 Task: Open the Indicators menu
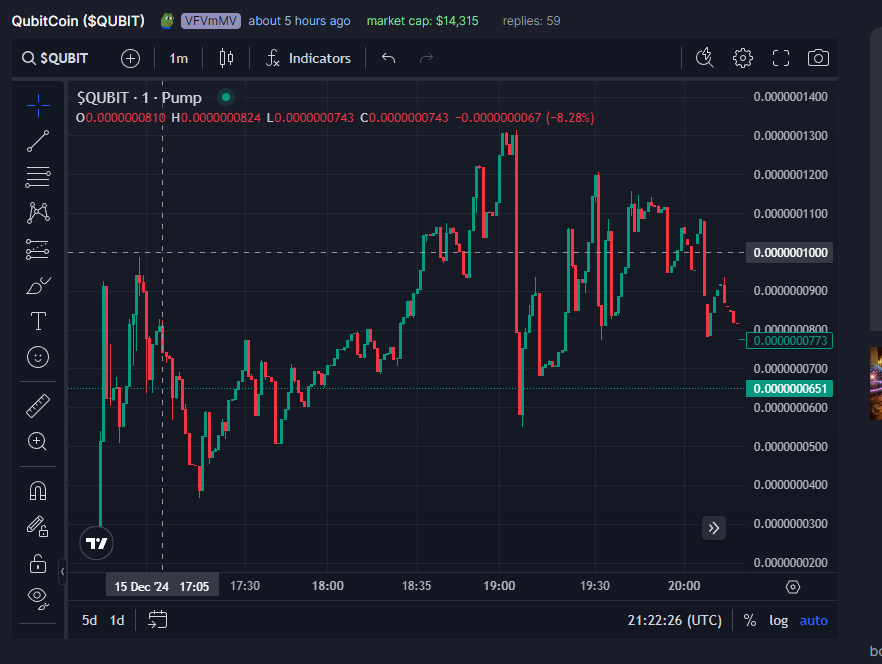tap(308, 58)
